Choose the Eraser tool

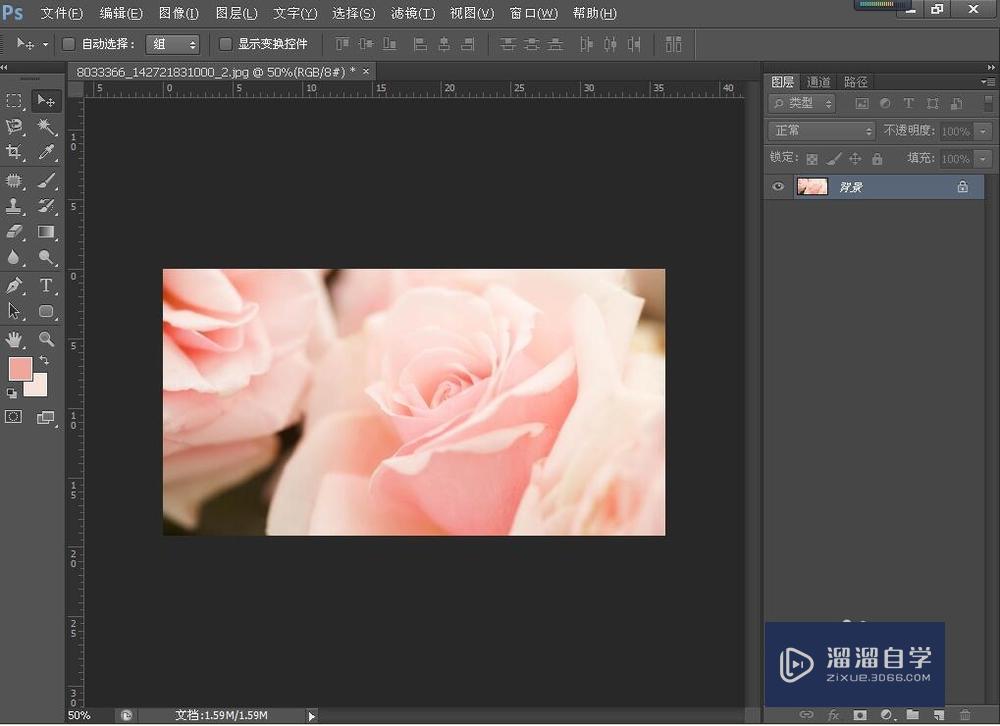pyautogui.click(x=14, y=232)
